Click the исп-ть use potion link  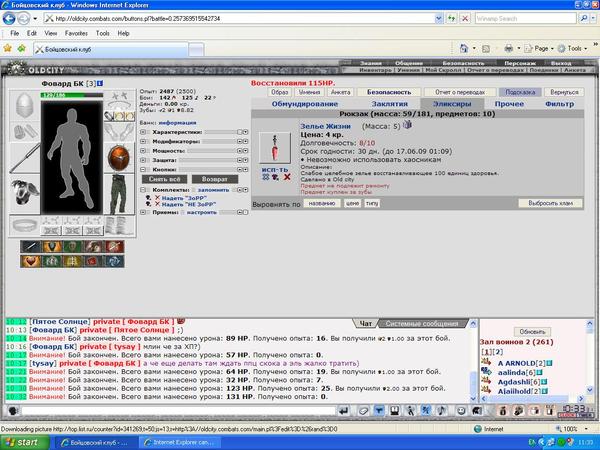coord(275,170)
